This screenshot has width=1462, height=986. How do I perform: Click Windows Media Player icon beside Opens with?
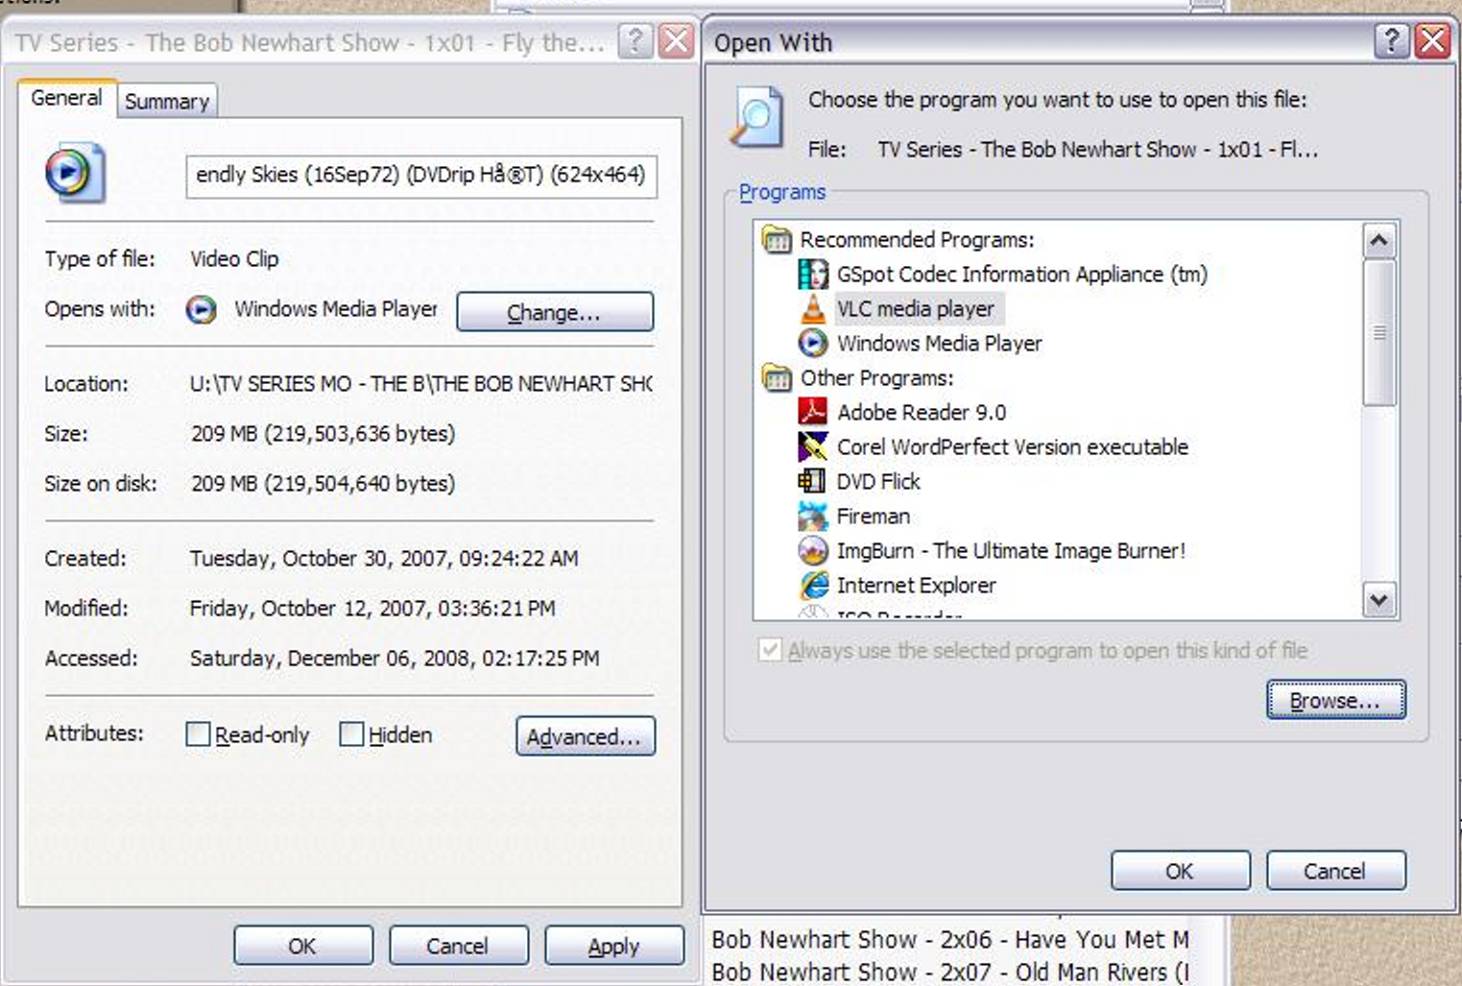201,310
